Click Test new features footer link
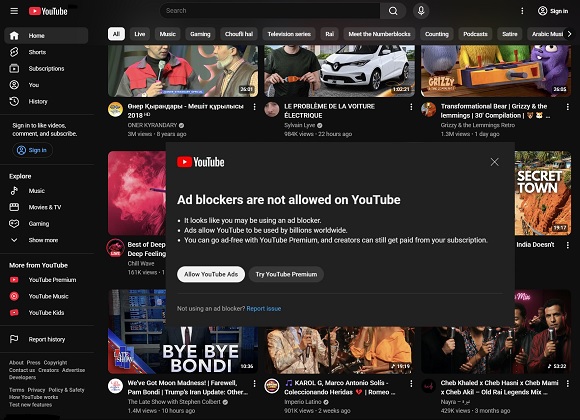This screenshot has width=580, height=420. point(30,404)
